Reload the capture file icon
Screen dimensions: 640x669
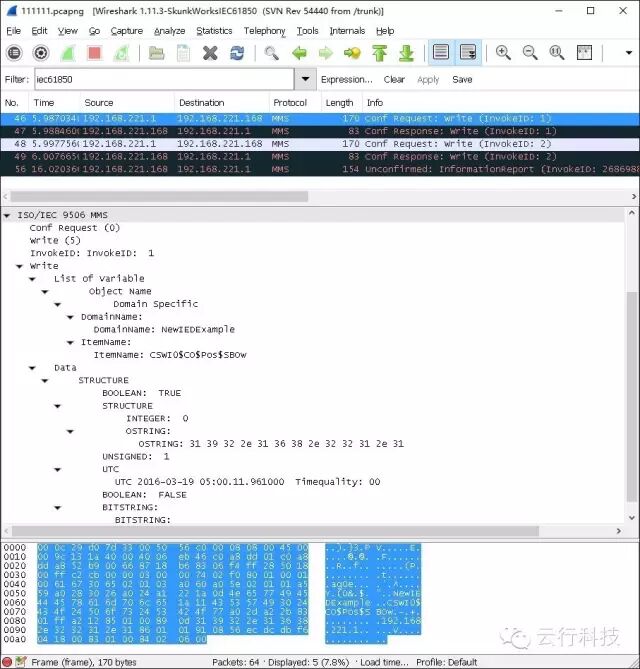click(x=237, y=53)
